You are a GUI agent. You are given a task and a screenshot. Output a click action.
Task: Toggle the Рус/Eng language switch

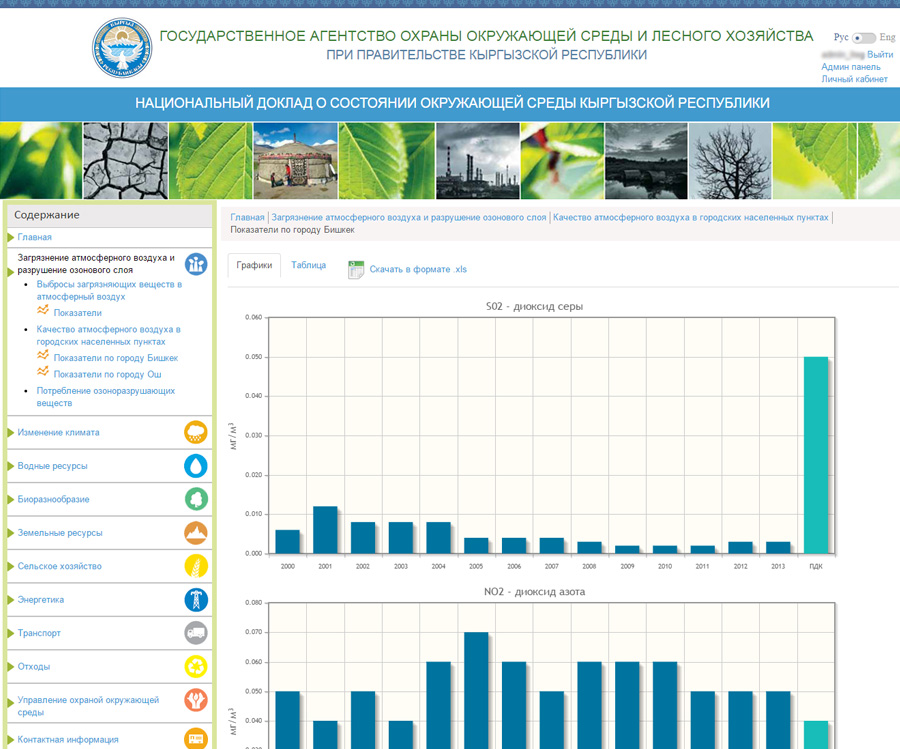coord(864,38)
